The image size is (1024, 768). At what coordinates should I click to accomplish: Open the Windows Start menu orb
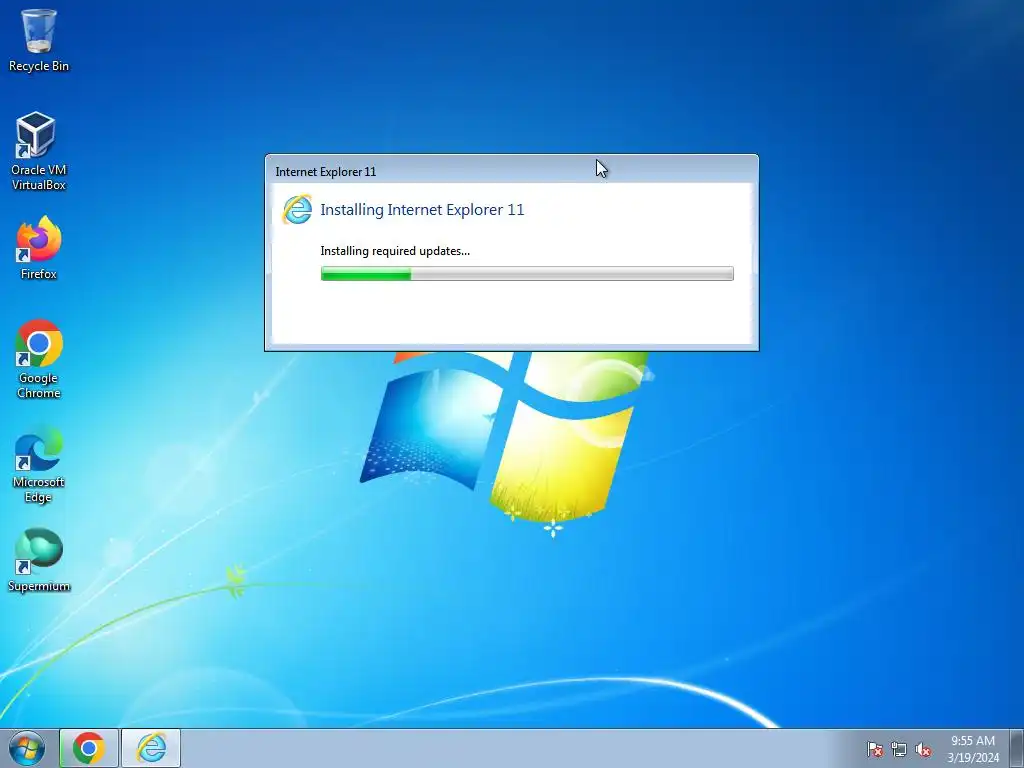27,748
